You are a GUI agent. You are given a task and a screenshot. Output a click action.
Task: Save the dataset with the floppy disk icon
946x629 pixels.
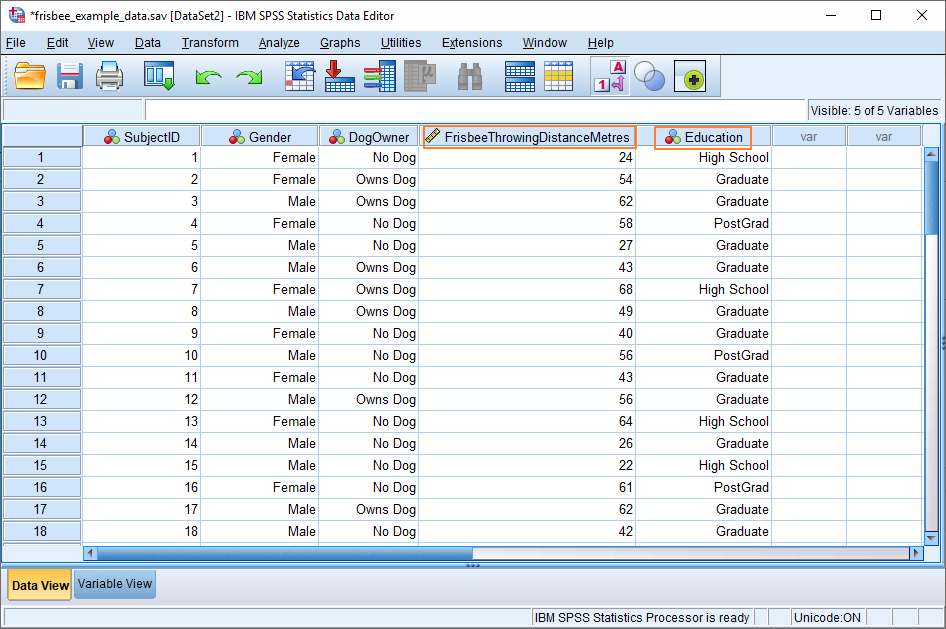[70, 77]
